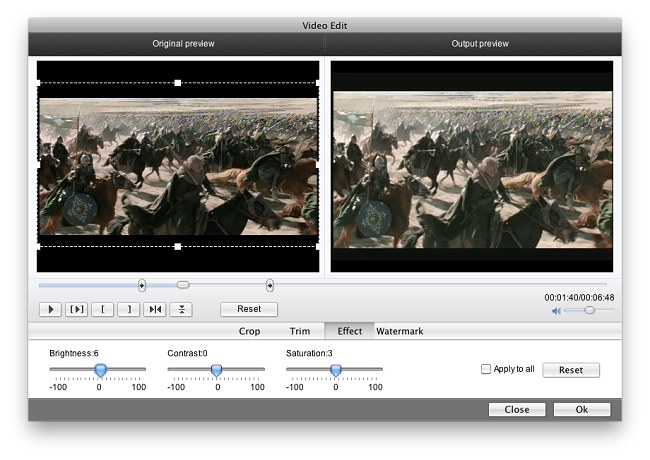Reset the trim using playback Reset button
Viewport: 650px width, 460px height.
point(249,309)
